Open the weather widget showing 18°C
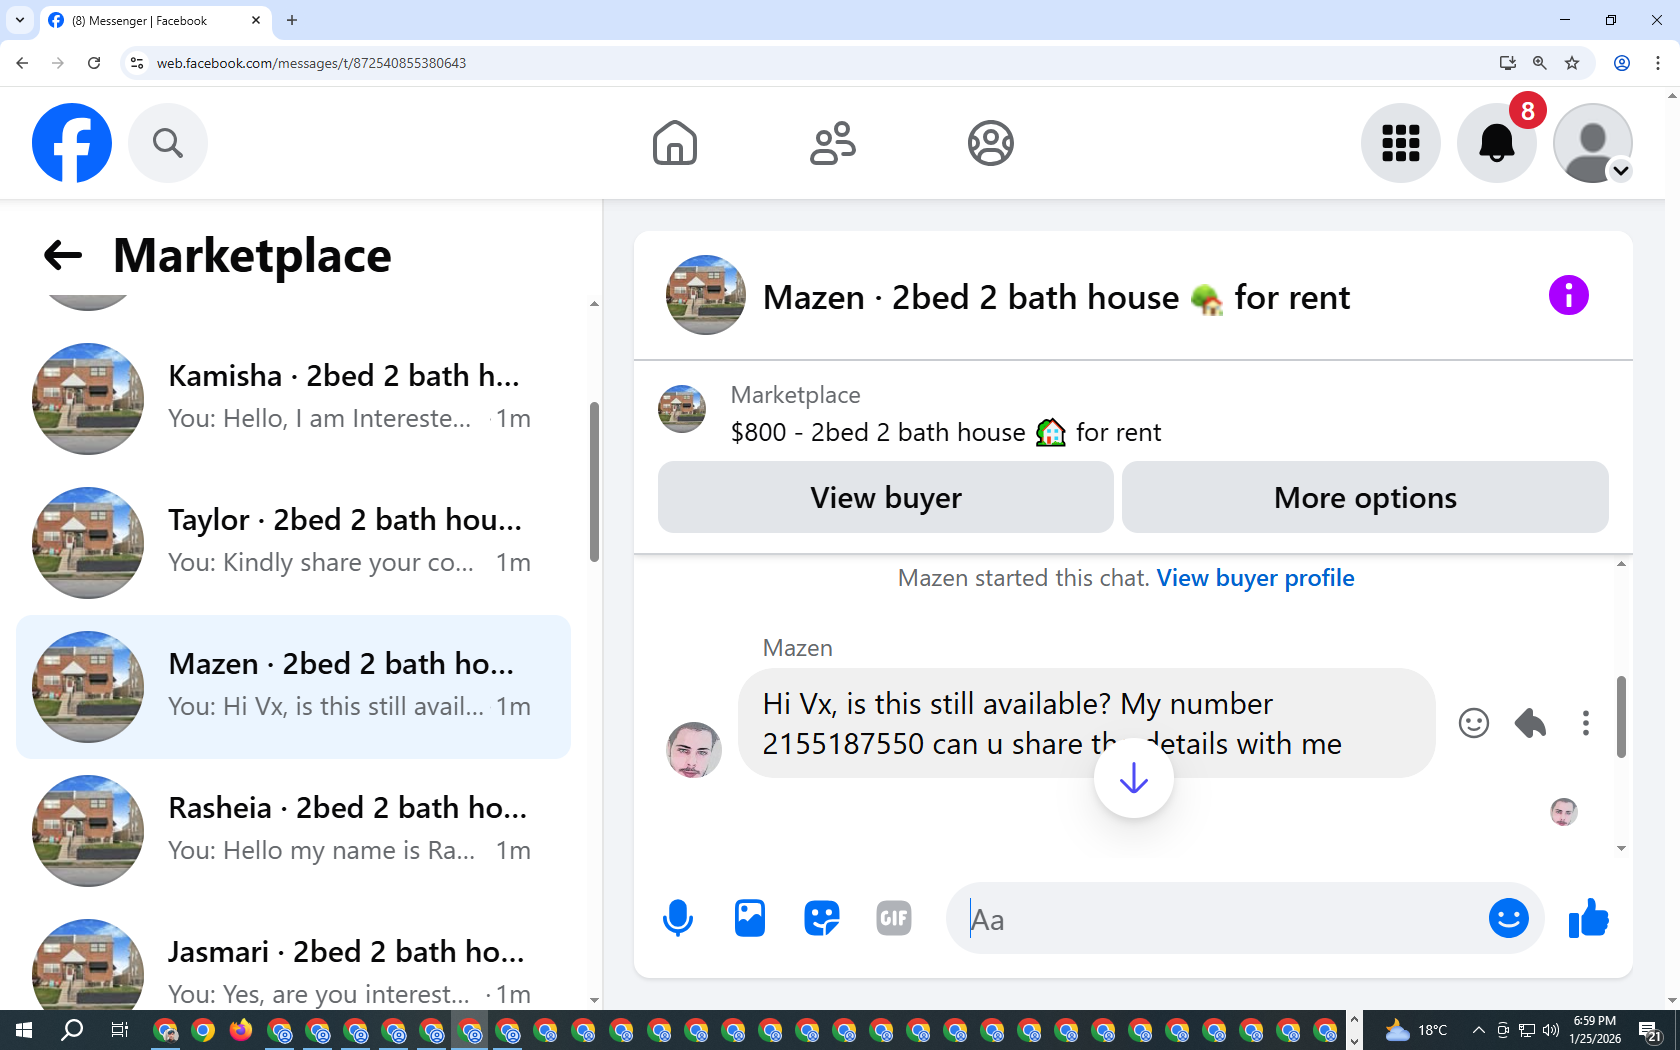1680x1050 pixels. [1415, 1030]
